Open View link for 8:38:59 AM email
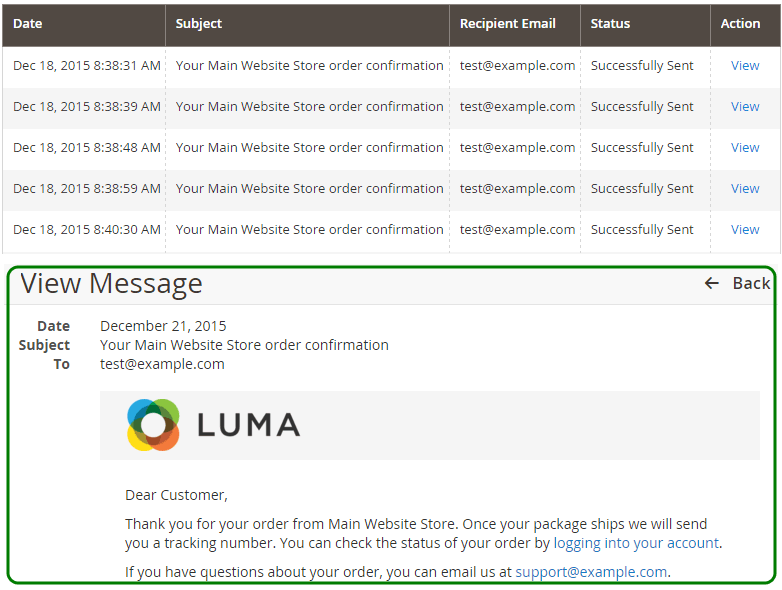The image size is (782, 590). tap(745, 188)
